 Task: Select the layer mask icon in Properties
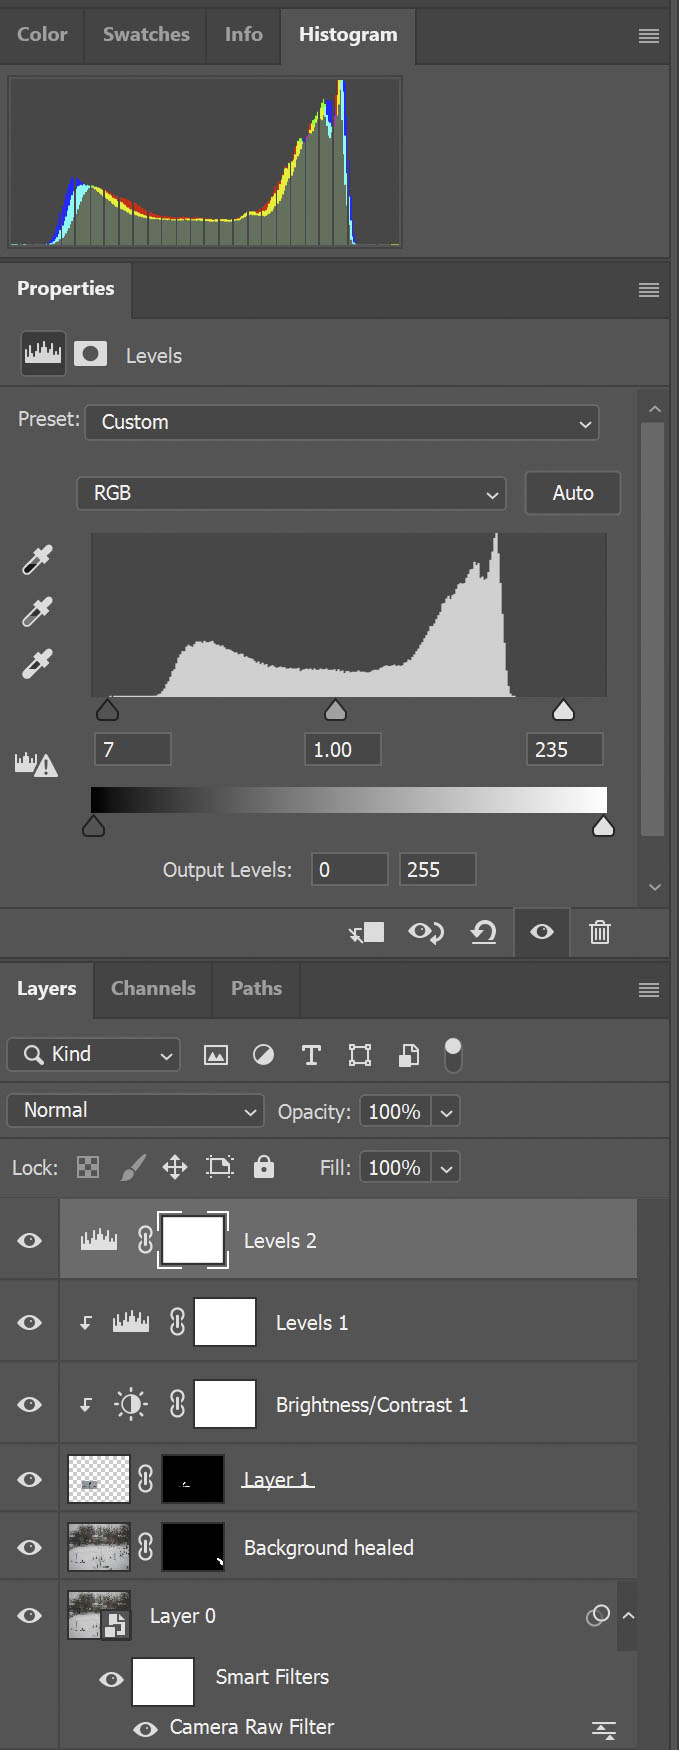point(90,354)
